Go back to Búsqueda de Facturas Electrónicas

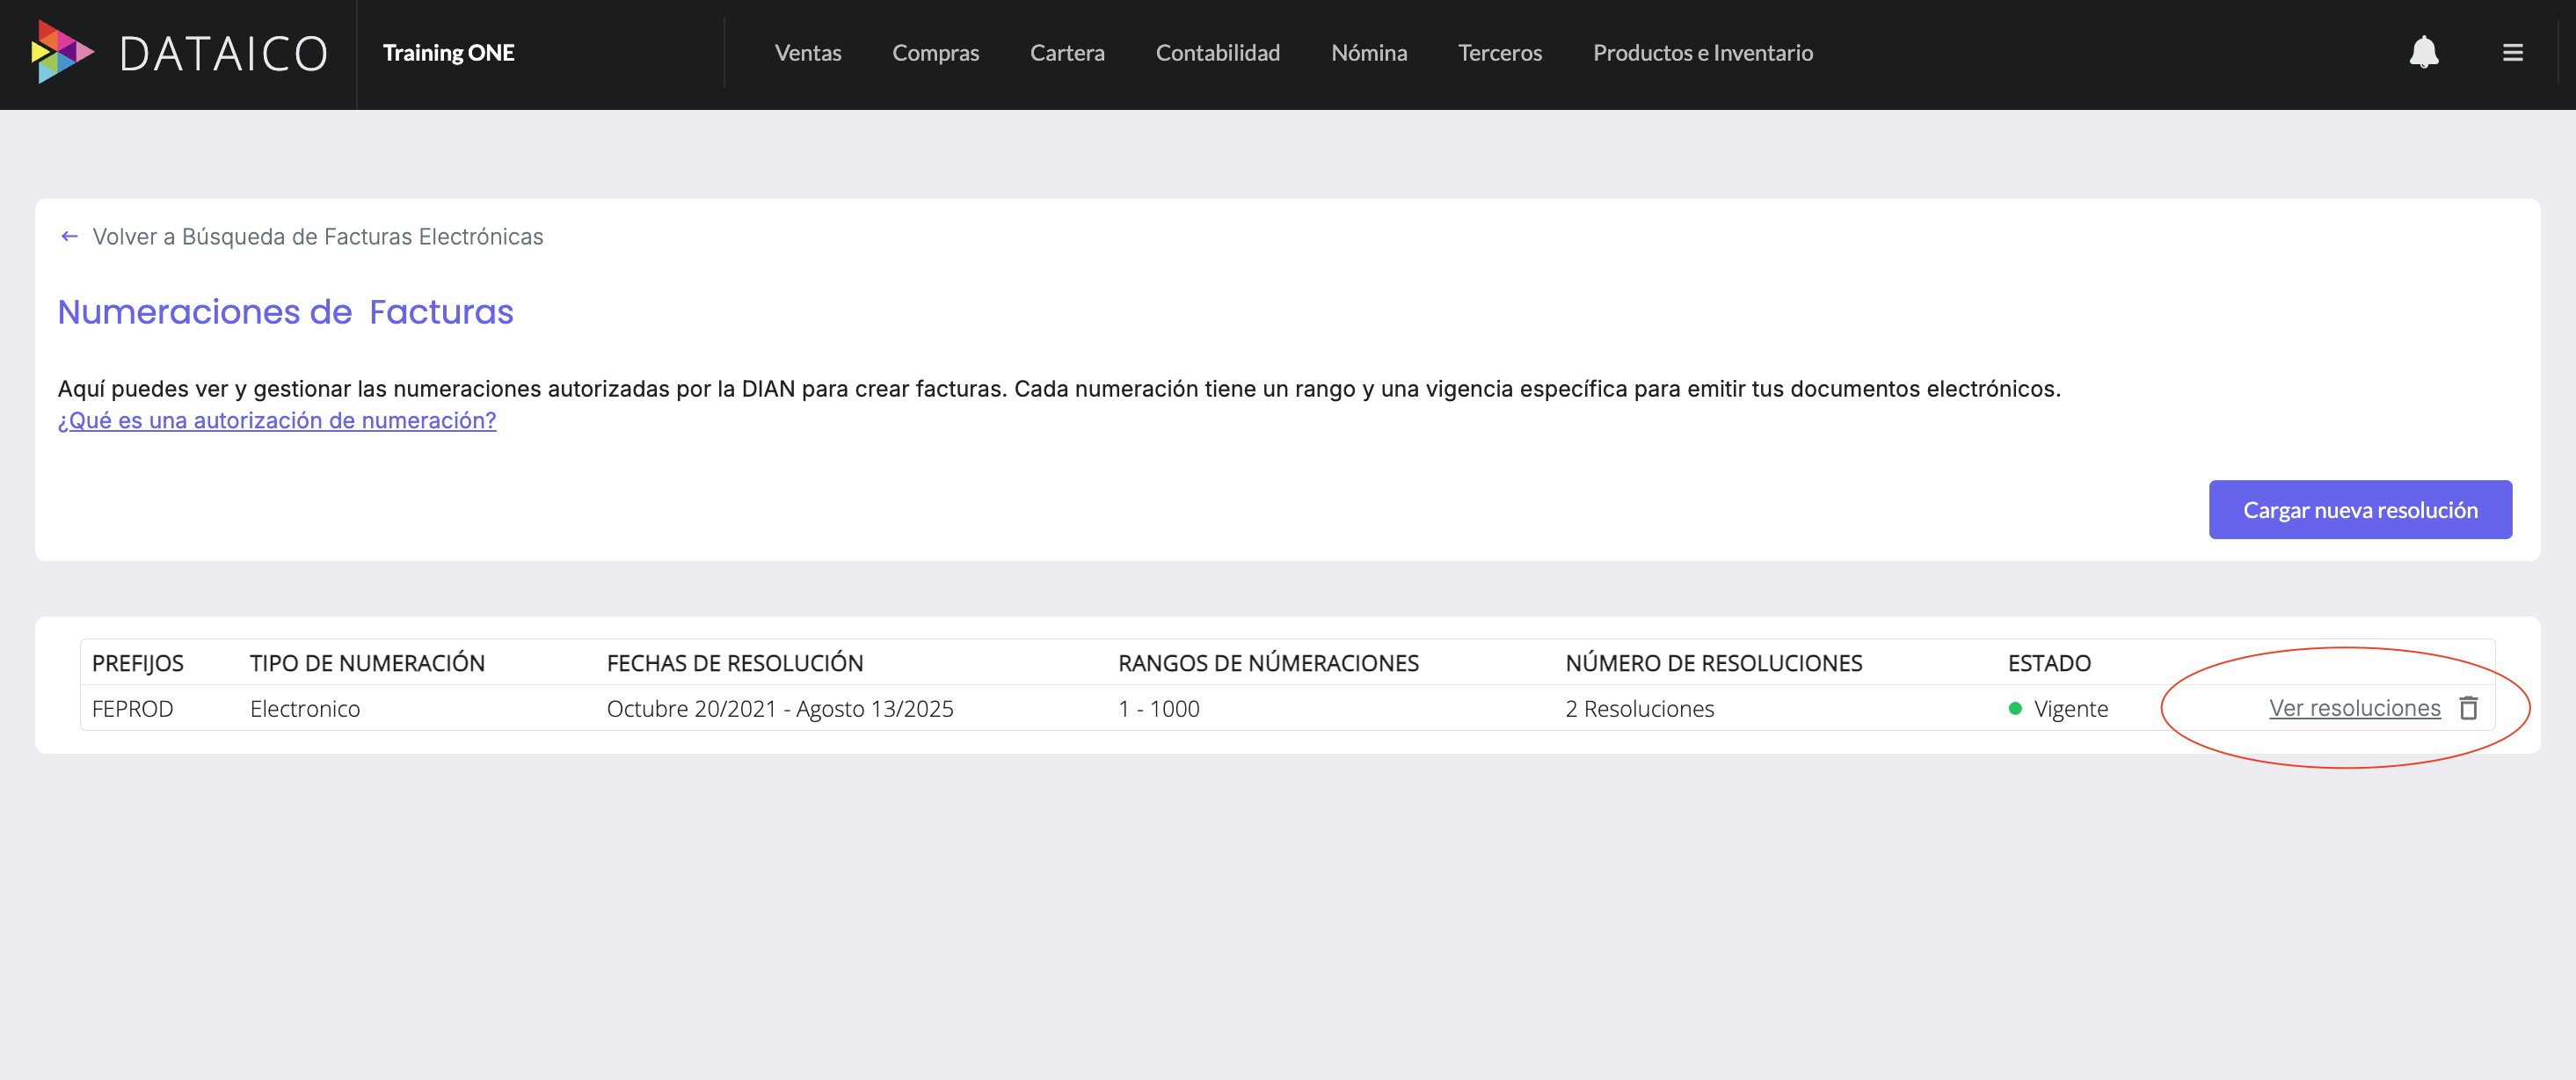318,236
